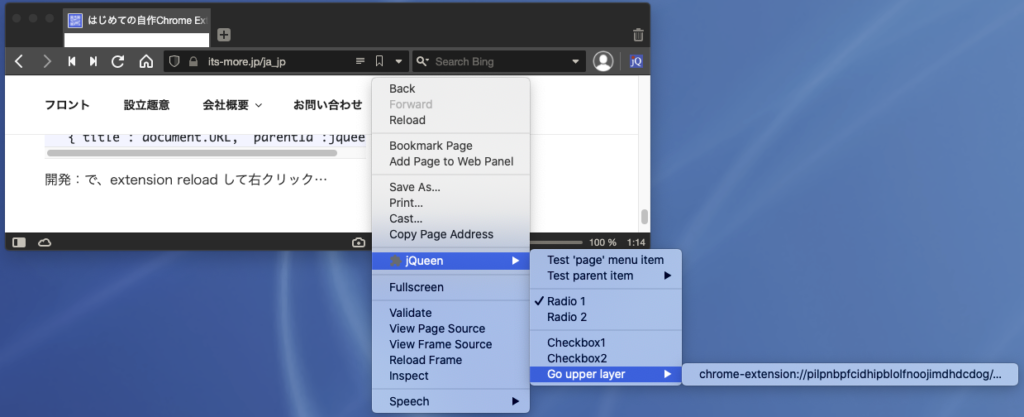Click the Rewind navigation icon
The width and height of the screenshot is (1024, 417).
72,62
